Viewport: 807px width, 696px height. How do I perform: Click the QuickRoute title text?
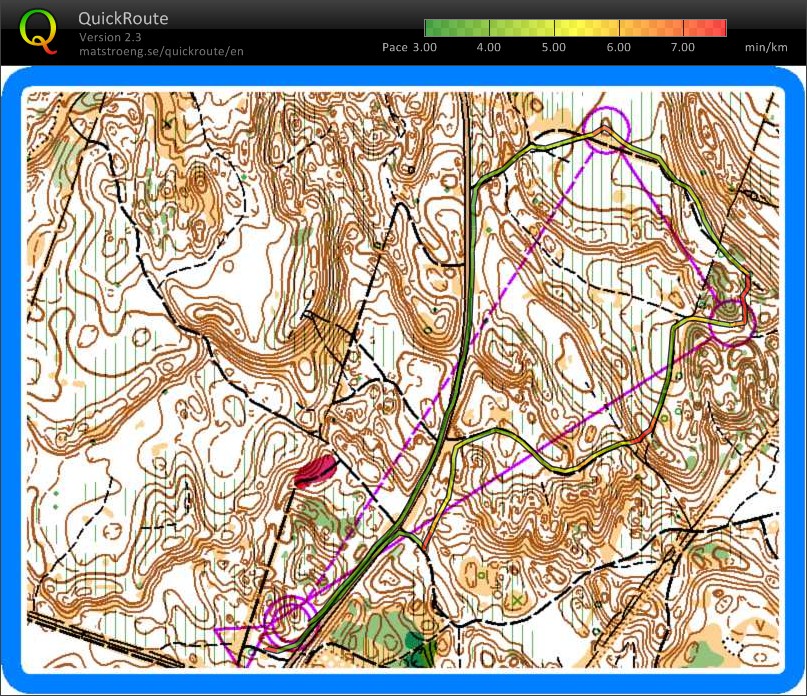pyautogui.click(x=123, y=19)
